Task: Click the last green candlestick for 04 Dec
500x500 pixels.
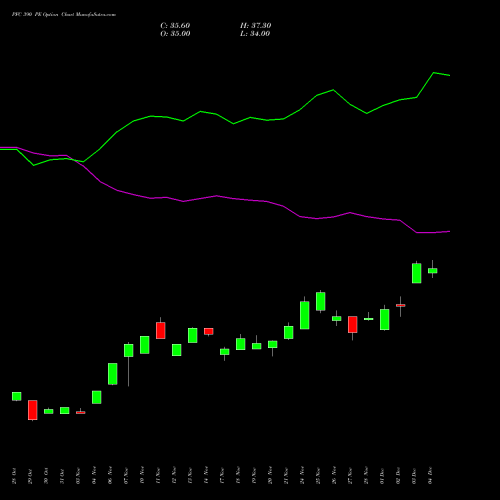Action: [433, 271]
